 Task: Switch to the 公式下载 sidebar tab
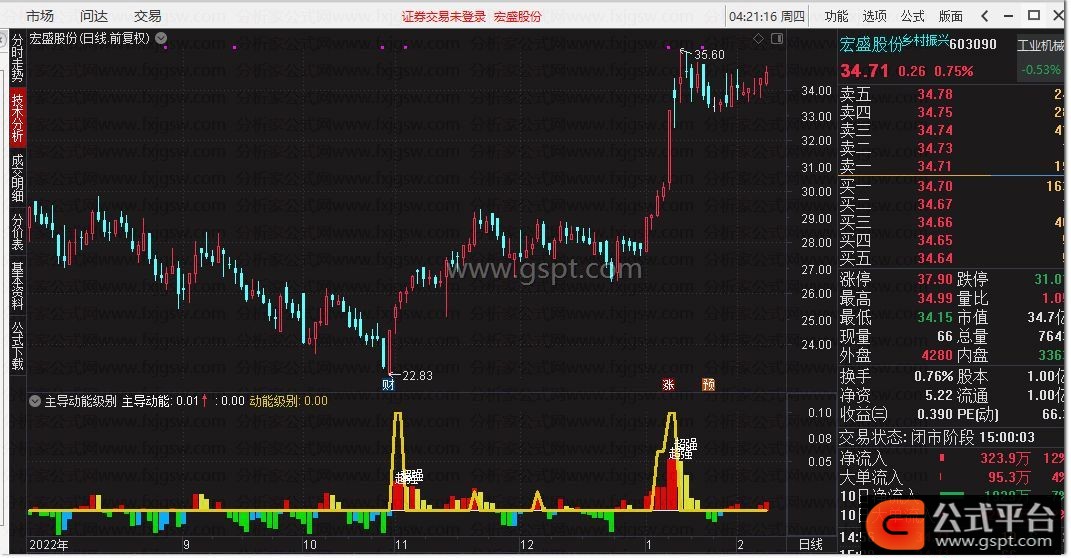click(x=17, y=345)
